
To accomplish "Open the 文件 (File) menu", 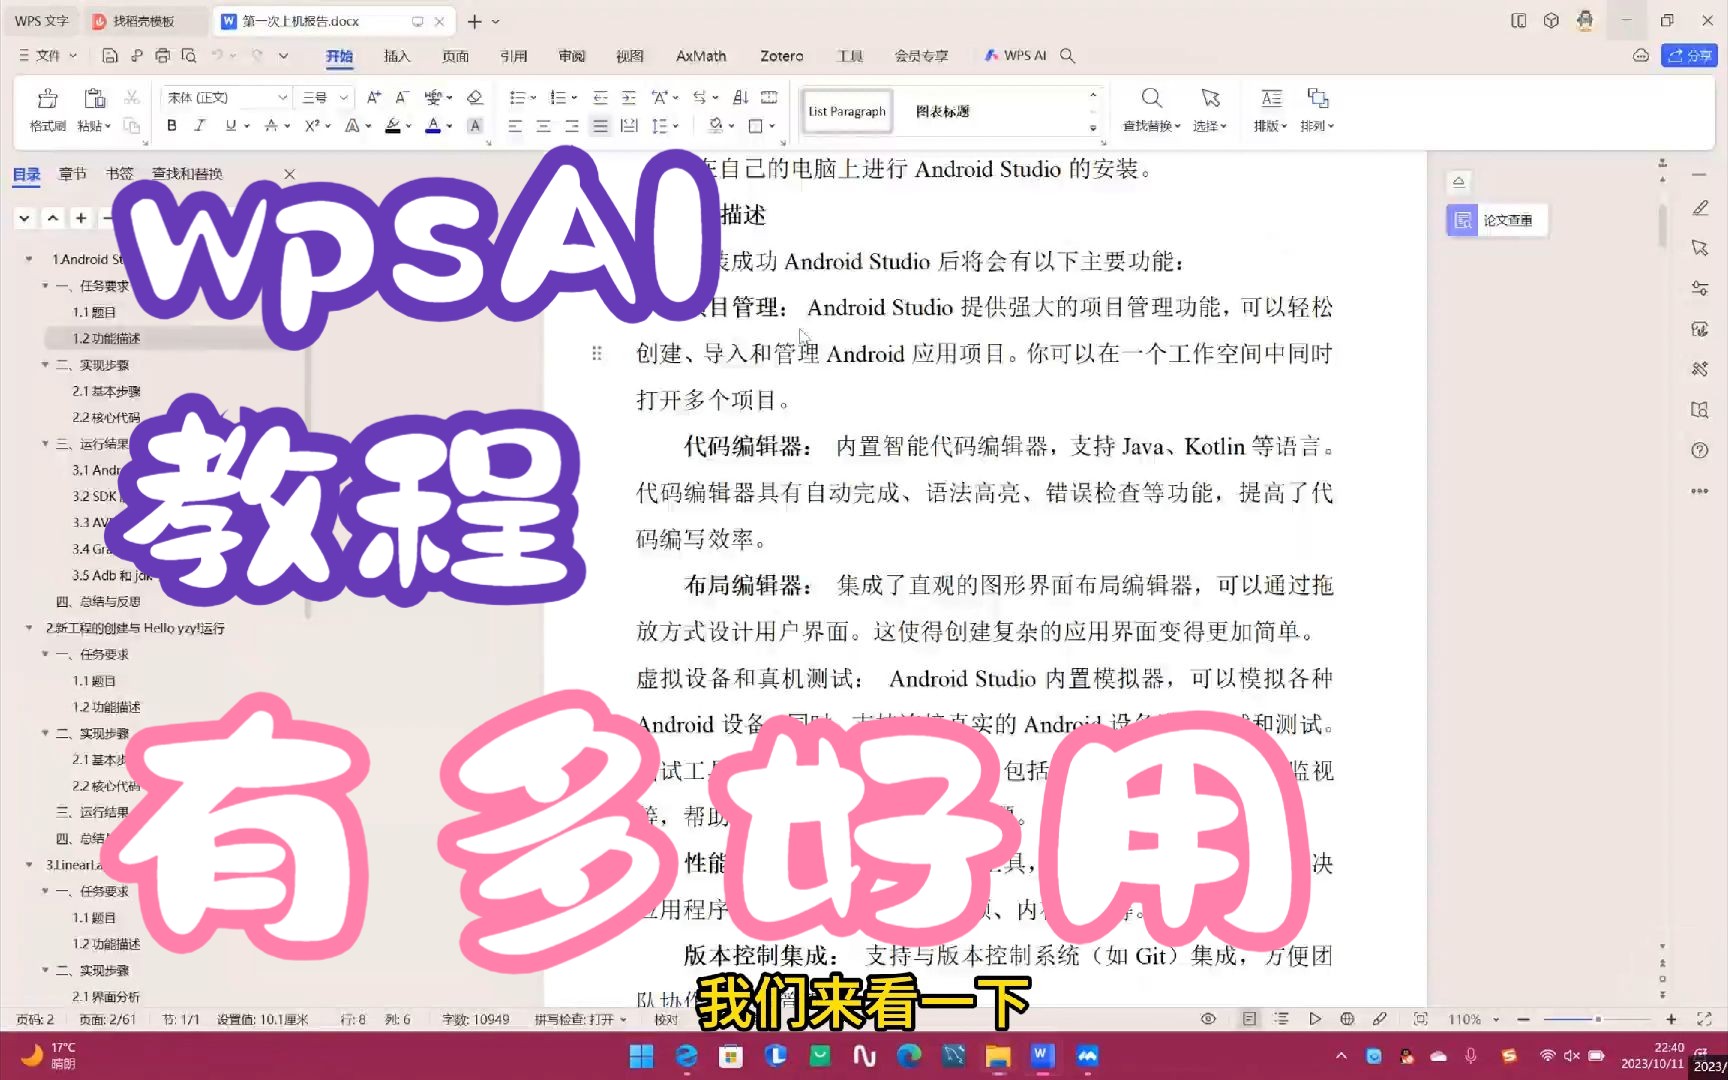I will [x=47, y=56].
